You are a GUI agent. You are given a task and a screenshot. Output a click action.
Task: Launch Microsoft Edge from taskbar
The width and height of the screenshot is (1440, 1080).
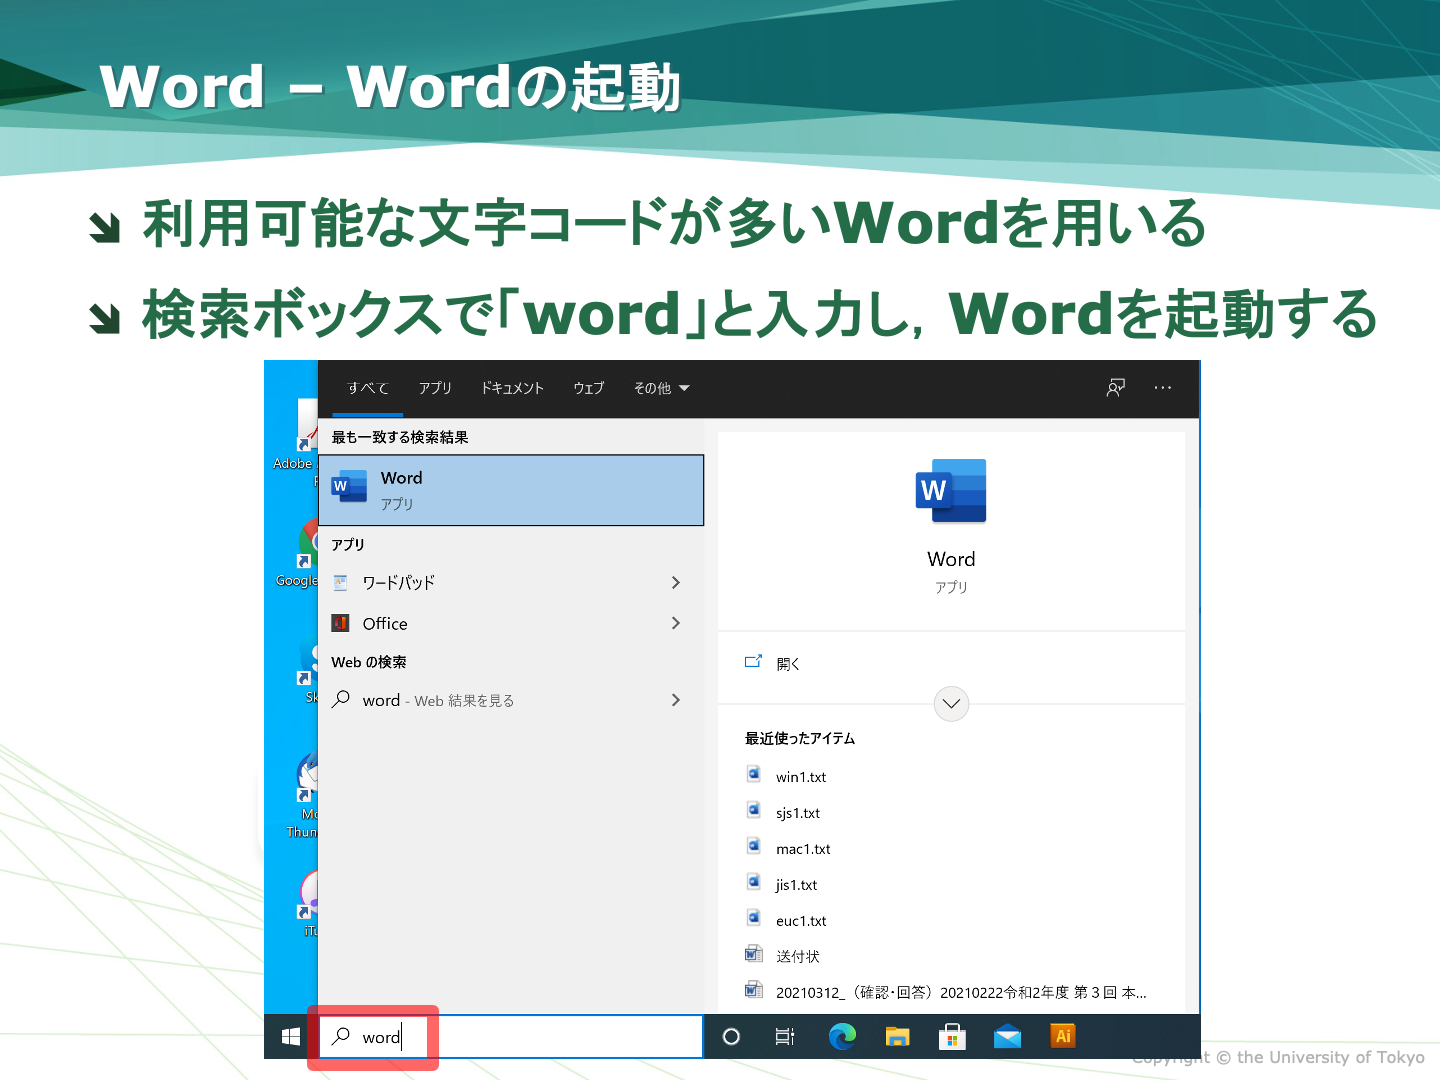coord(842,1037)
